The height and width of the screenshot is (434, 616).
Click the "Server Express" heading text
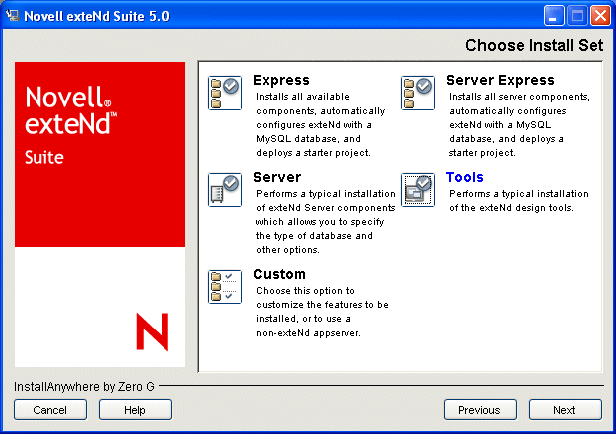pos(500,80)
